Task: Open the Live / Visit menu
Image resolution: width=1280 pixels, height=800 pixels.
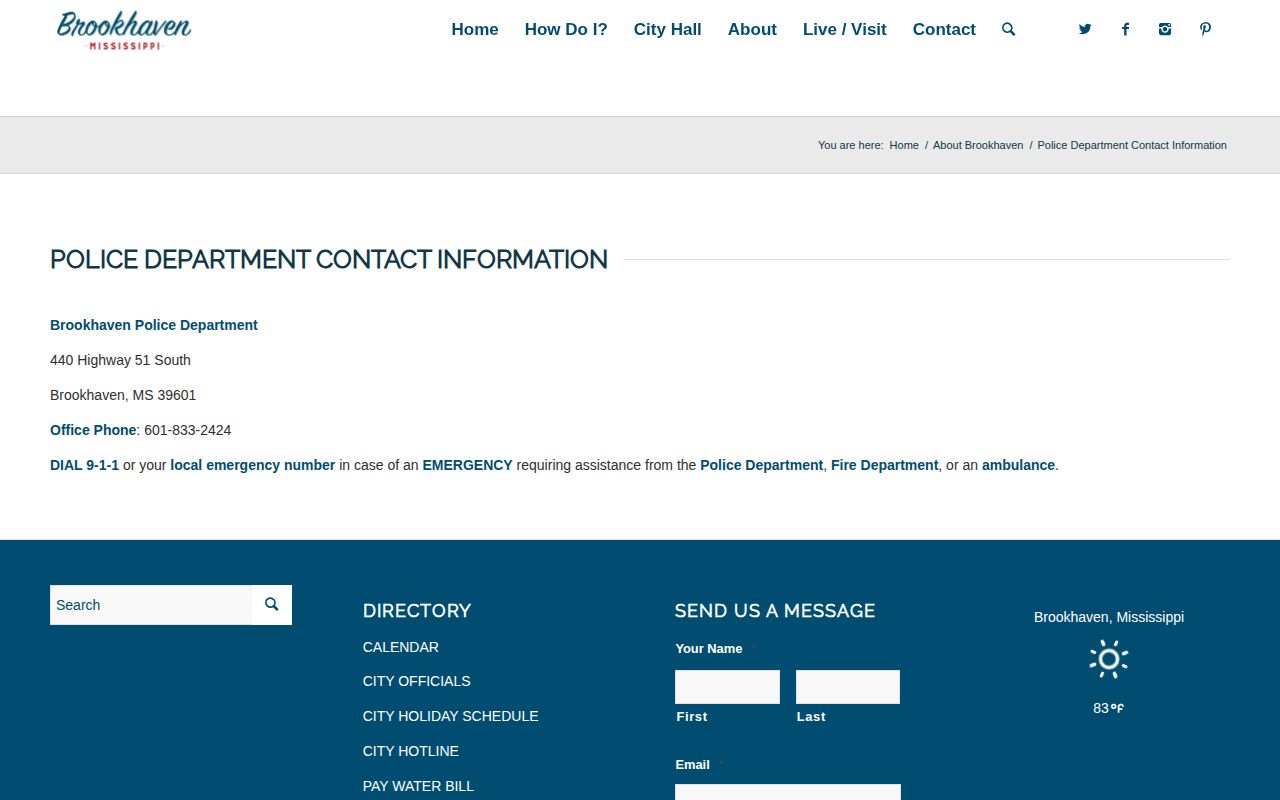Action: tap(845, 29)
